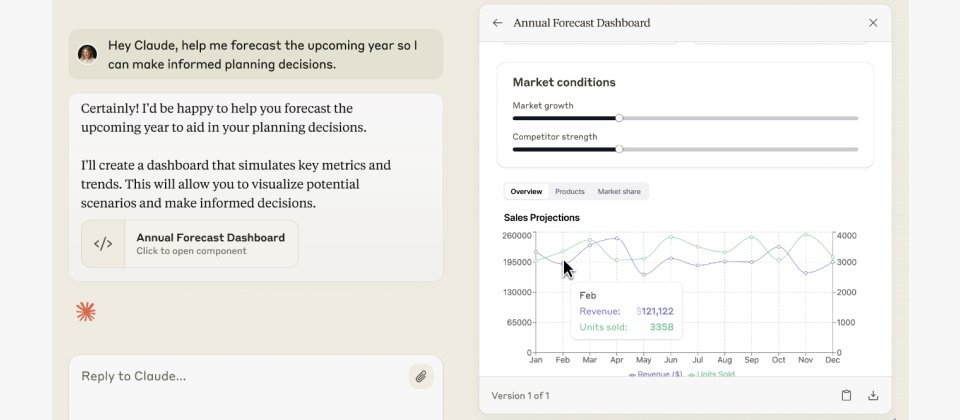Click the Annual Forecast Dashboard panel title
Viewport: 960px width, 420px height.
(581, 23)
